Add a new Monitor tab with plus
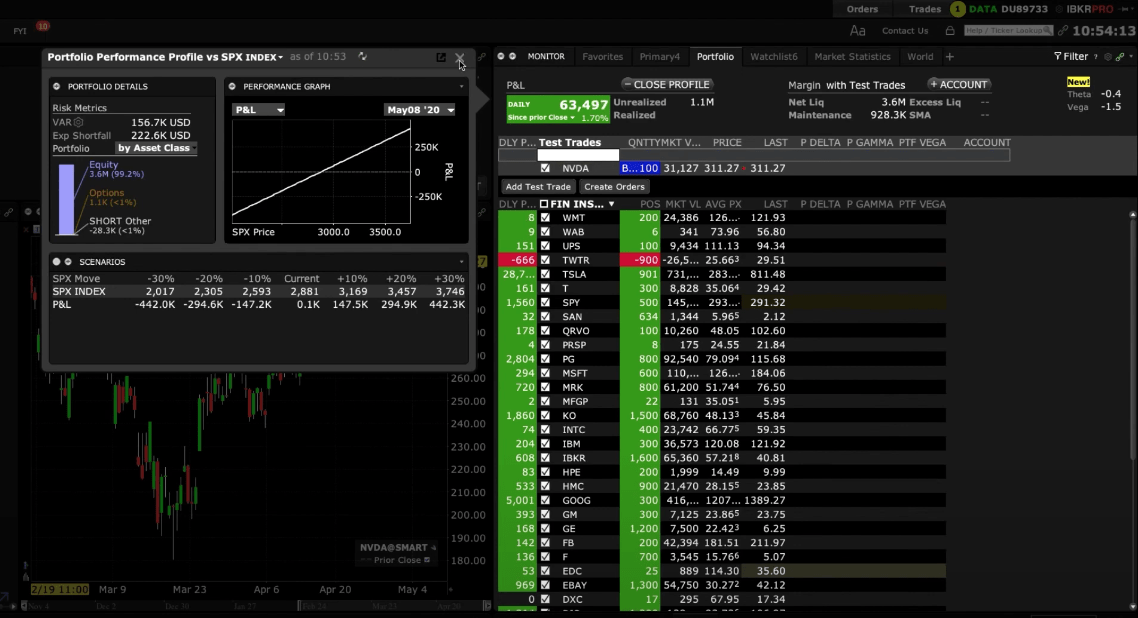This screenshot has height=618, width=1138. [949, 57]
